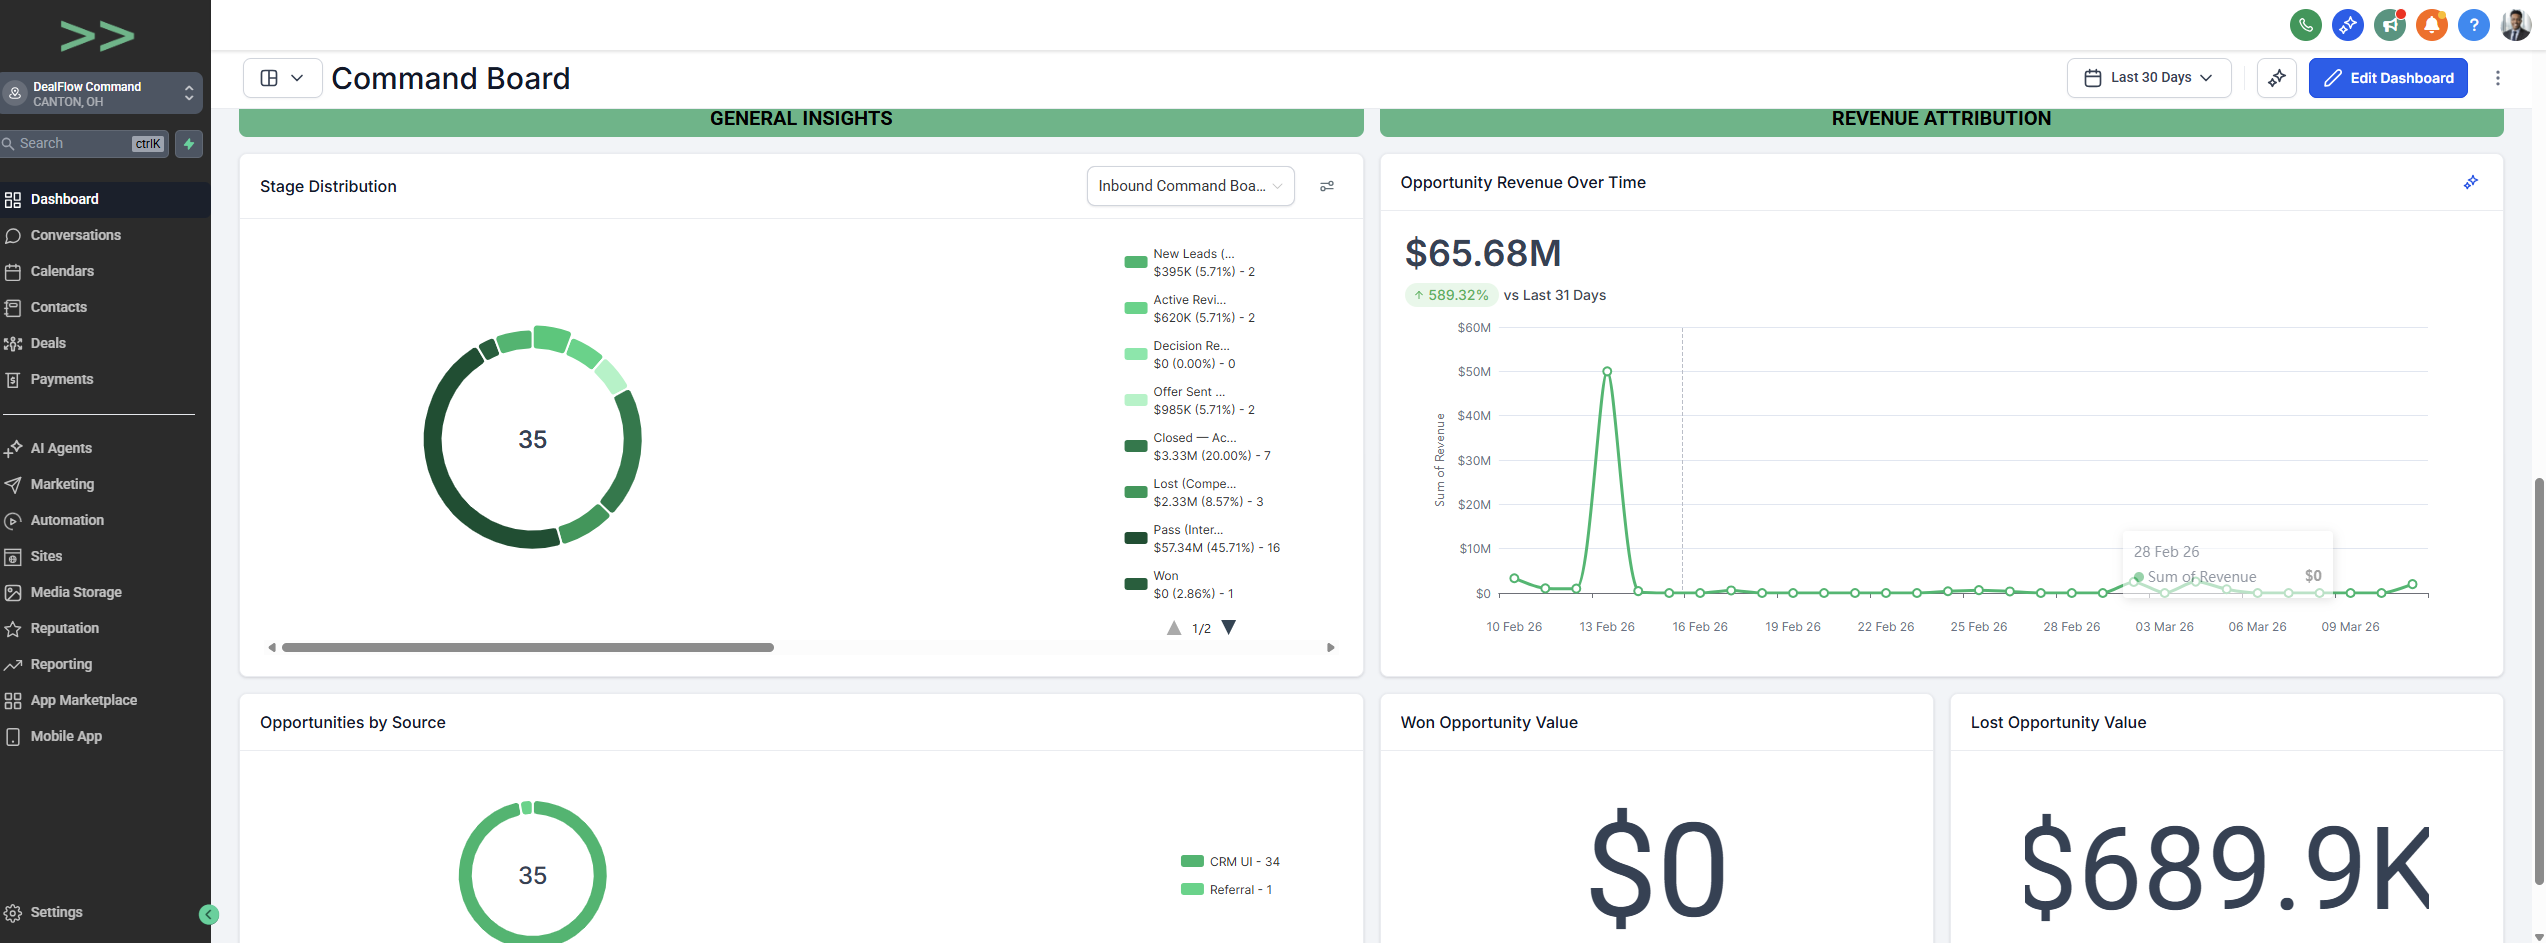Open Media Storage from the sidebar

tap(75, 592)
